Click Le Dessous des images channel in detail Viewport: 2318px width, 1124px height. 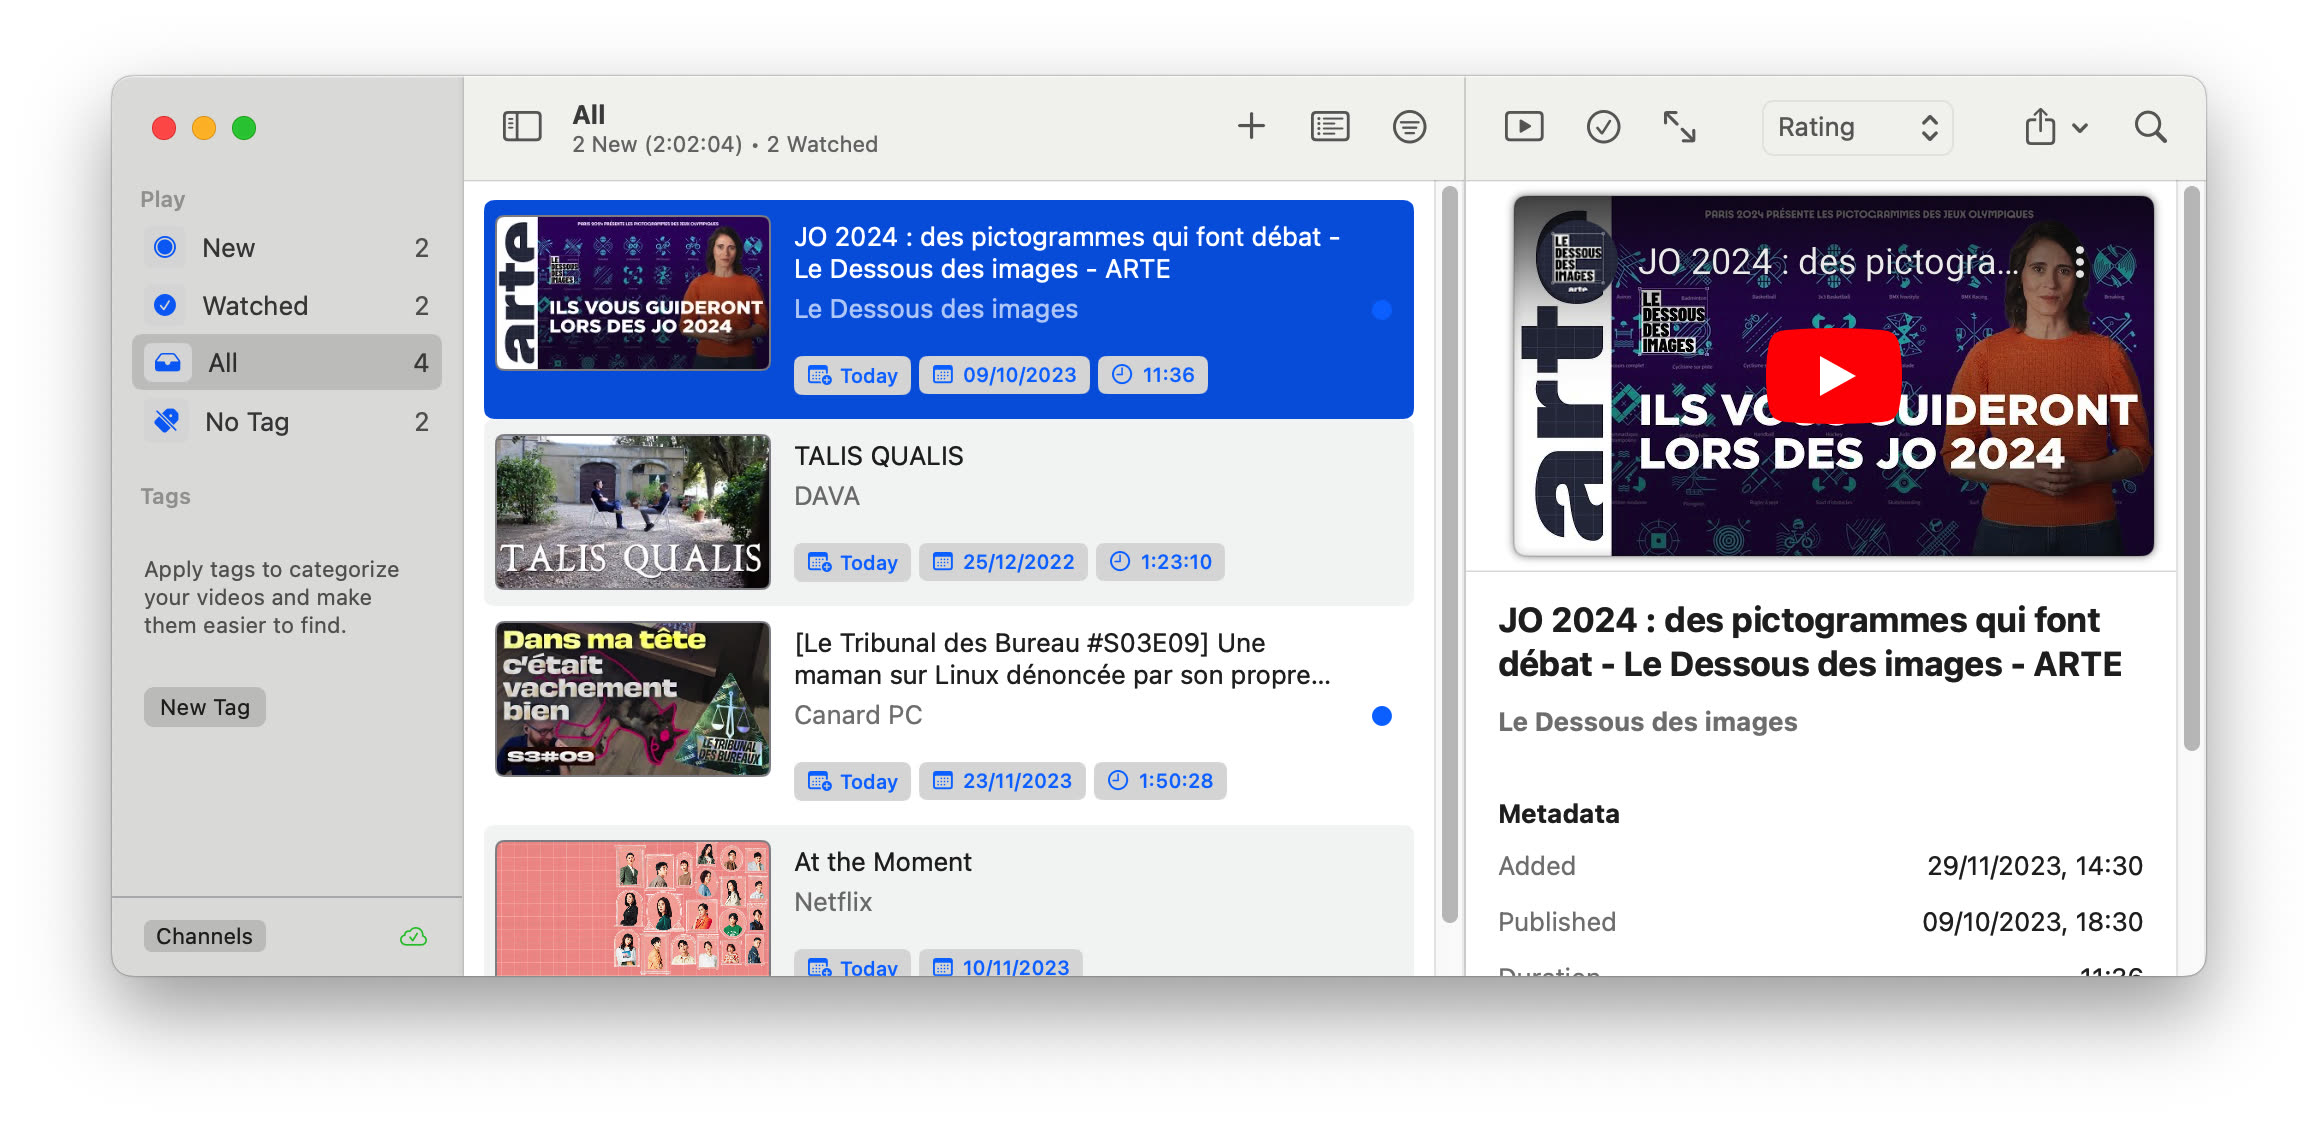click(1647, 722)
